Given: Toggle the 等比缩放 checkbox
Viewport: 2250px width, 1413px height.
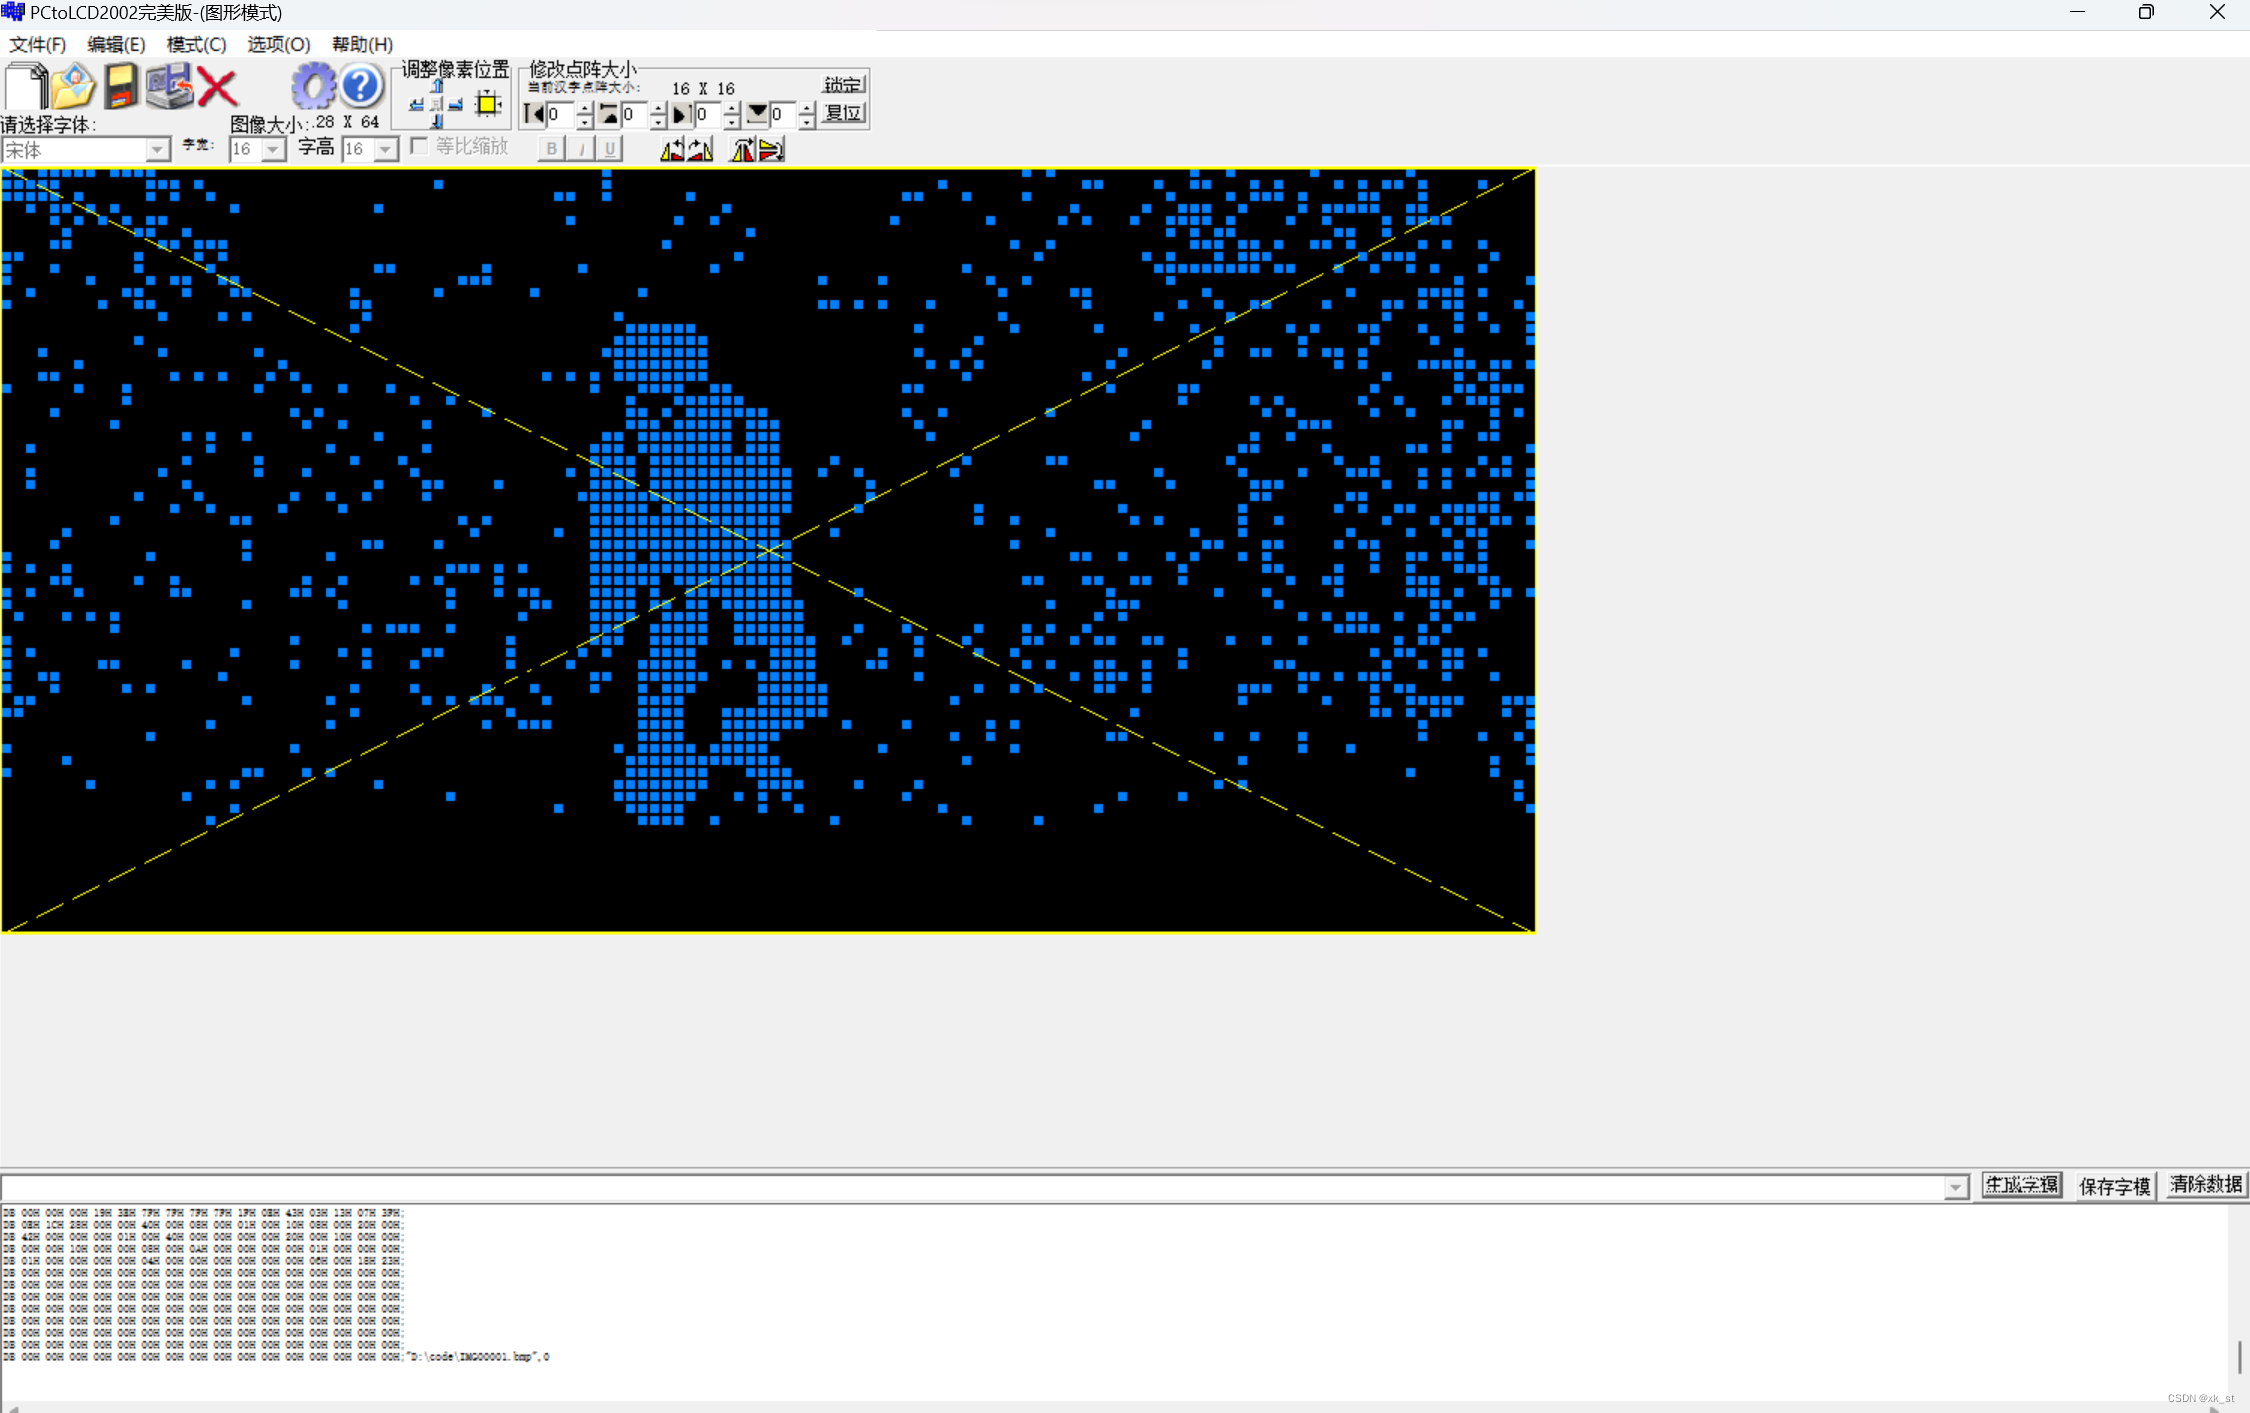Looking at the screenshot, I should coord(420,147).
